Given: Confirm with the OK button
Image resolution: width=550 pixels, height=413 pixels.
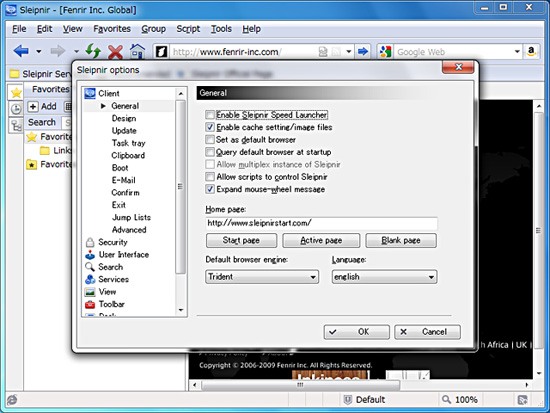Looking at the screenshot, I should (356, 332).
